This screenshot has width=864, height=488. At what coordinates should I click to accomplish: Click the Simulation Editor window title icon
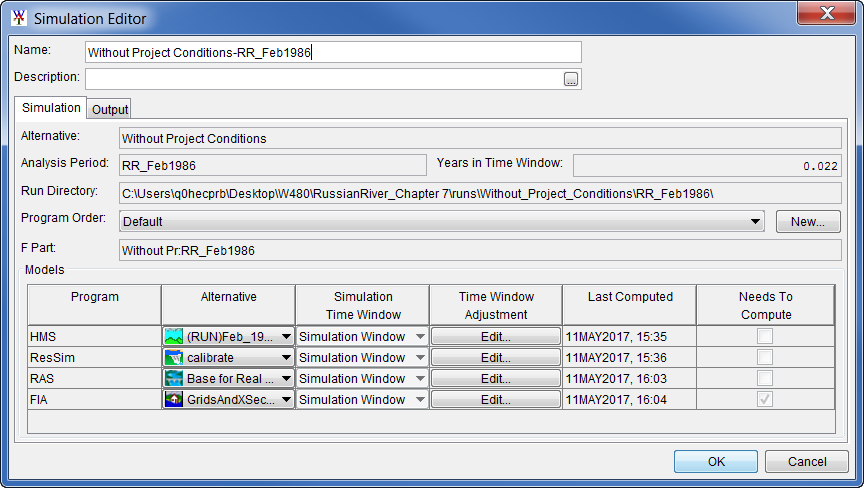point(19,18)
